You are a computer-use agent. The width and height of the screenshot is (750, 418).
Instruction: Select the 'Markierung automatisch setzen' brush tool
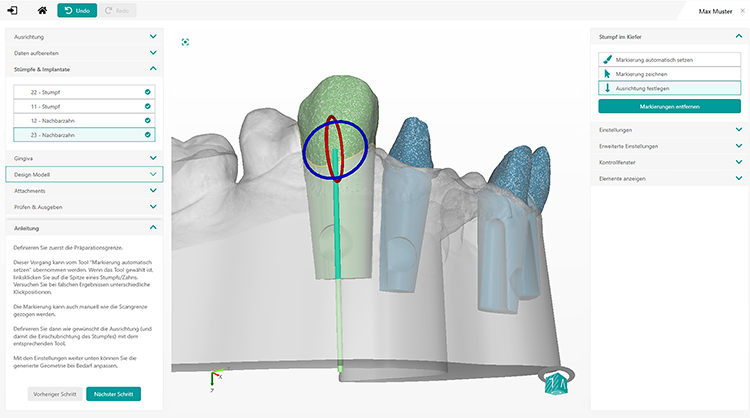668,60
